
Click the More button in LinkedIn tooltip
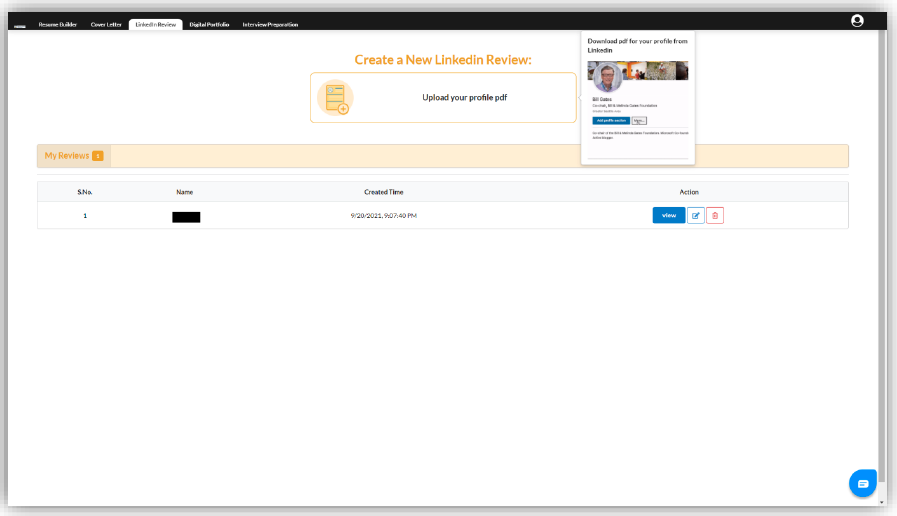[x=639, y=120]
